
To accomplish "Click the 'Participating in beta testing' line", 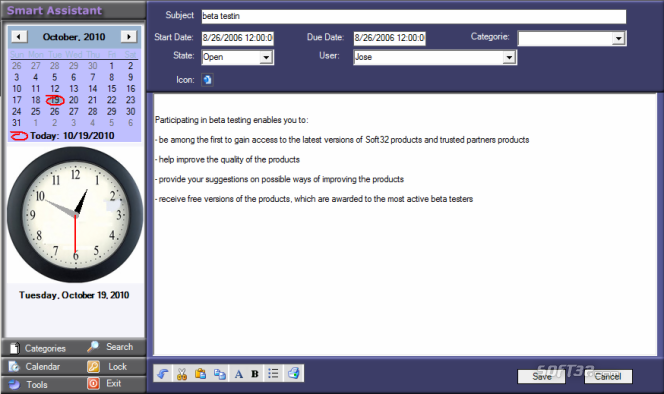I will 232,120.
